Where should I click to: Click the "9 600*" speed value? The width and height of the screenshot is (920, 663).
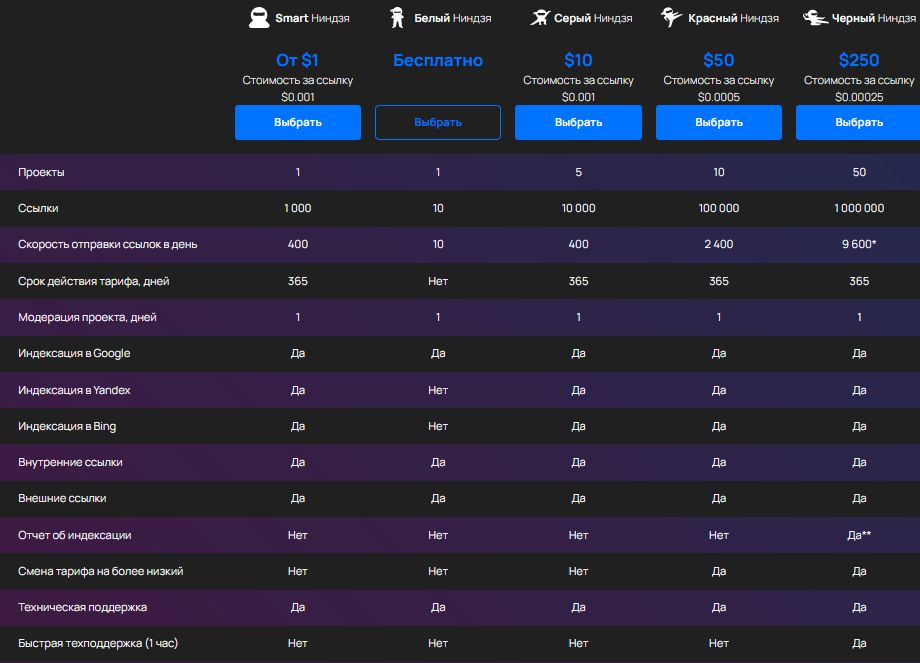click(x=858, y=244)
